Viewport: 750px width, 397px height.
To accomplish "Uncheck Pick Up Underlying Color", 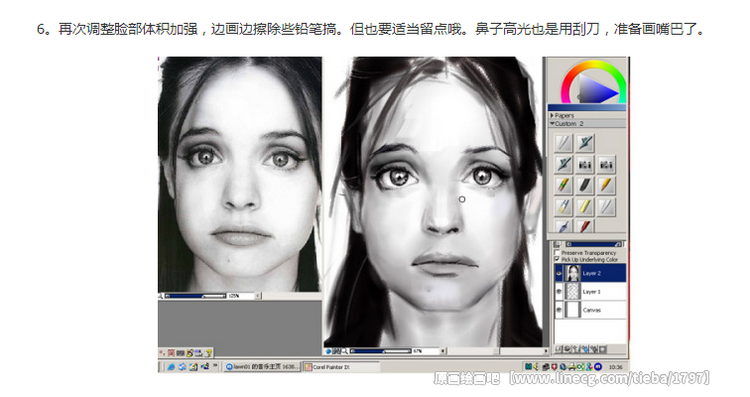I will [557, 259].
